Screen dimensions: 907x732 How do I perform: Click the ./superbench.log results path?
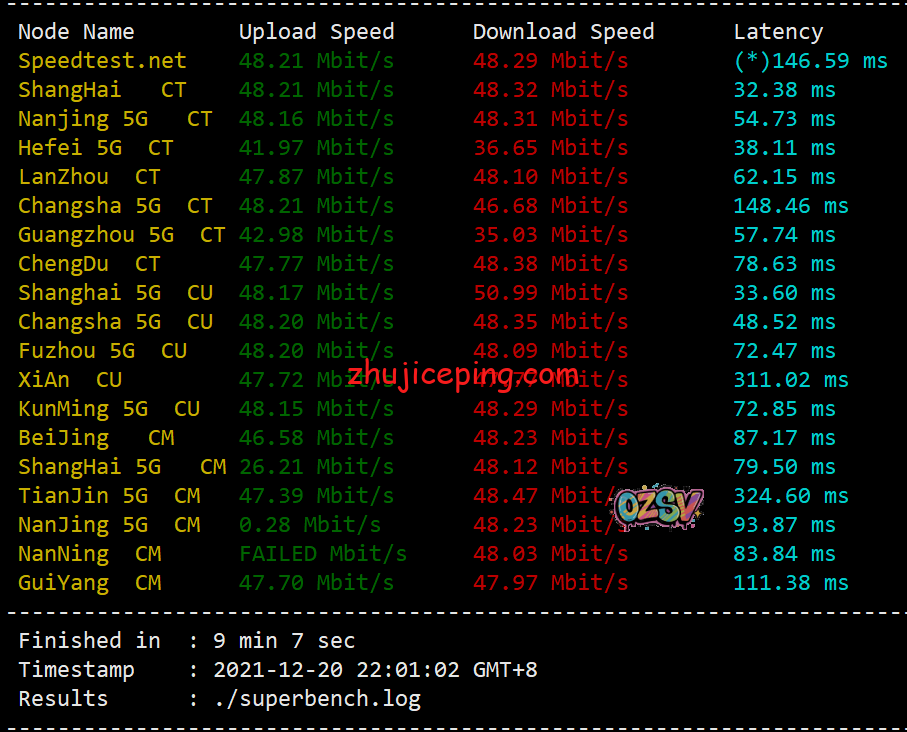pos(317,698)
